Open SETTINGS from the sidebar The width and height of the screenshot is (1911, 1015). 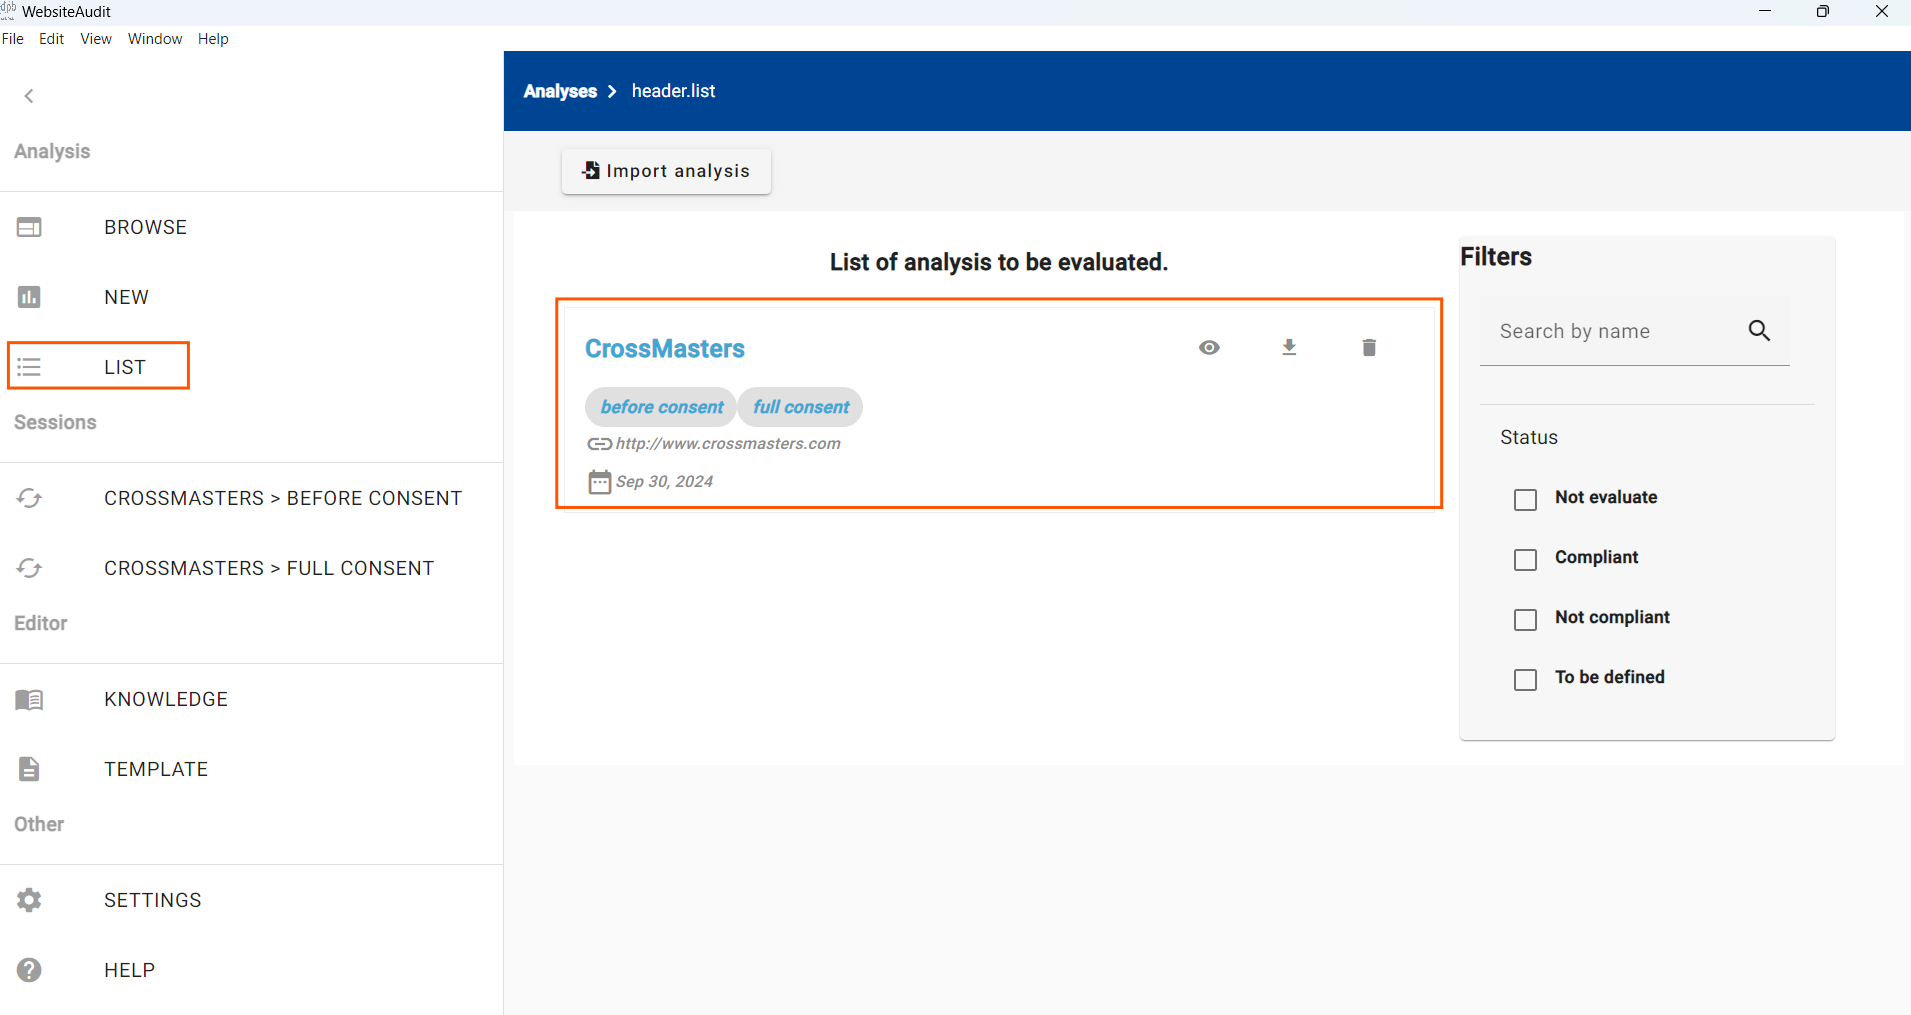click(153, 900)
